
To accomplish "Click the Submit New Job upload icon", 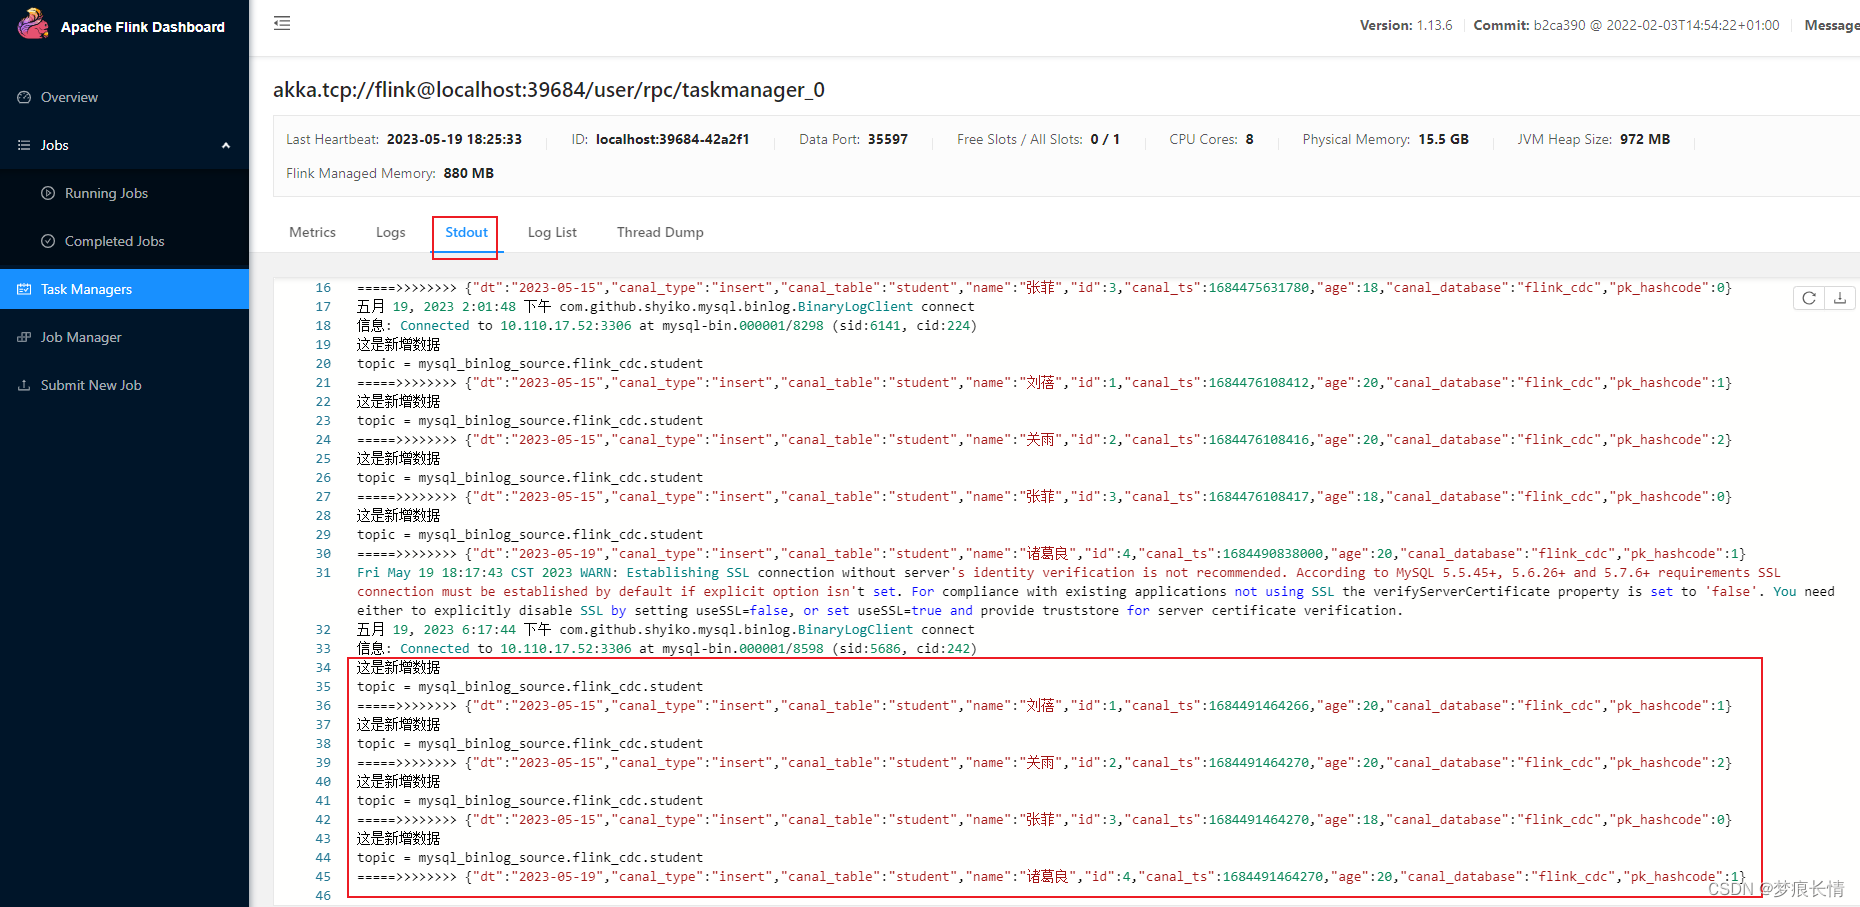I will 24,385.
